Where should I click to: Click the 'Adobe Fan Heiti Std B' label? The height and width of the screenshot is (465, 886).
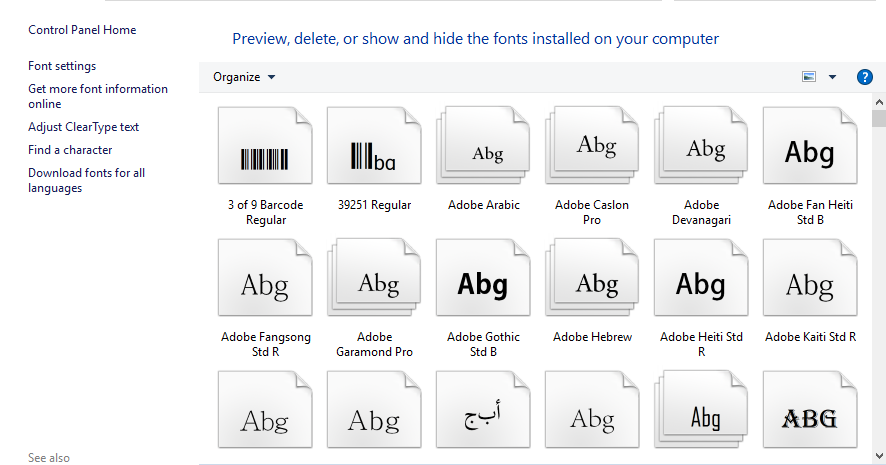(x=810, y=212)
